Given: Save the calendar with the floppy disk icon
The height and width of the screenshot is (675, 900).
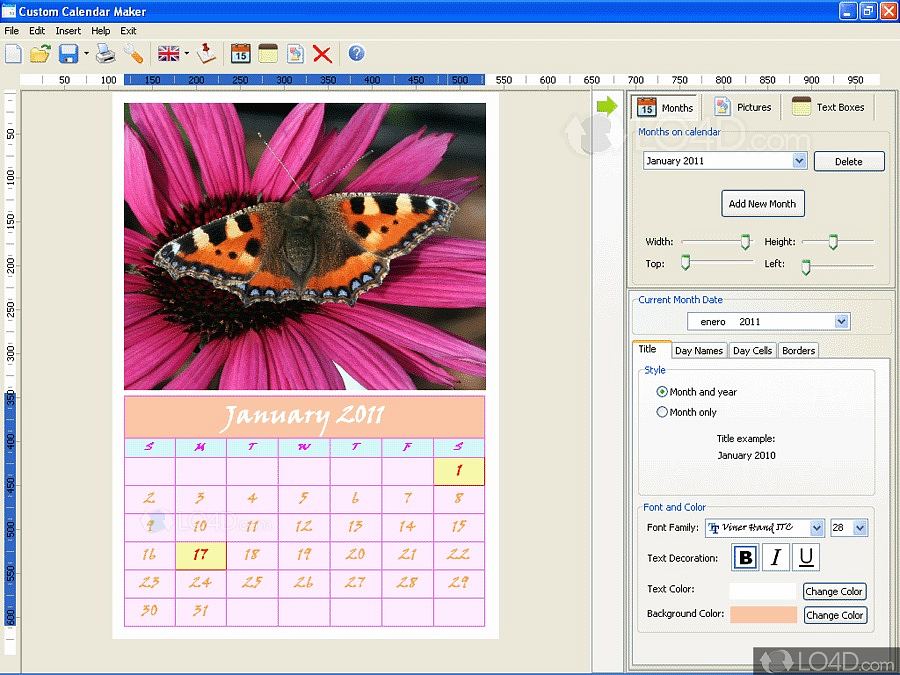Looking at the screenshot, I should 68,54.
